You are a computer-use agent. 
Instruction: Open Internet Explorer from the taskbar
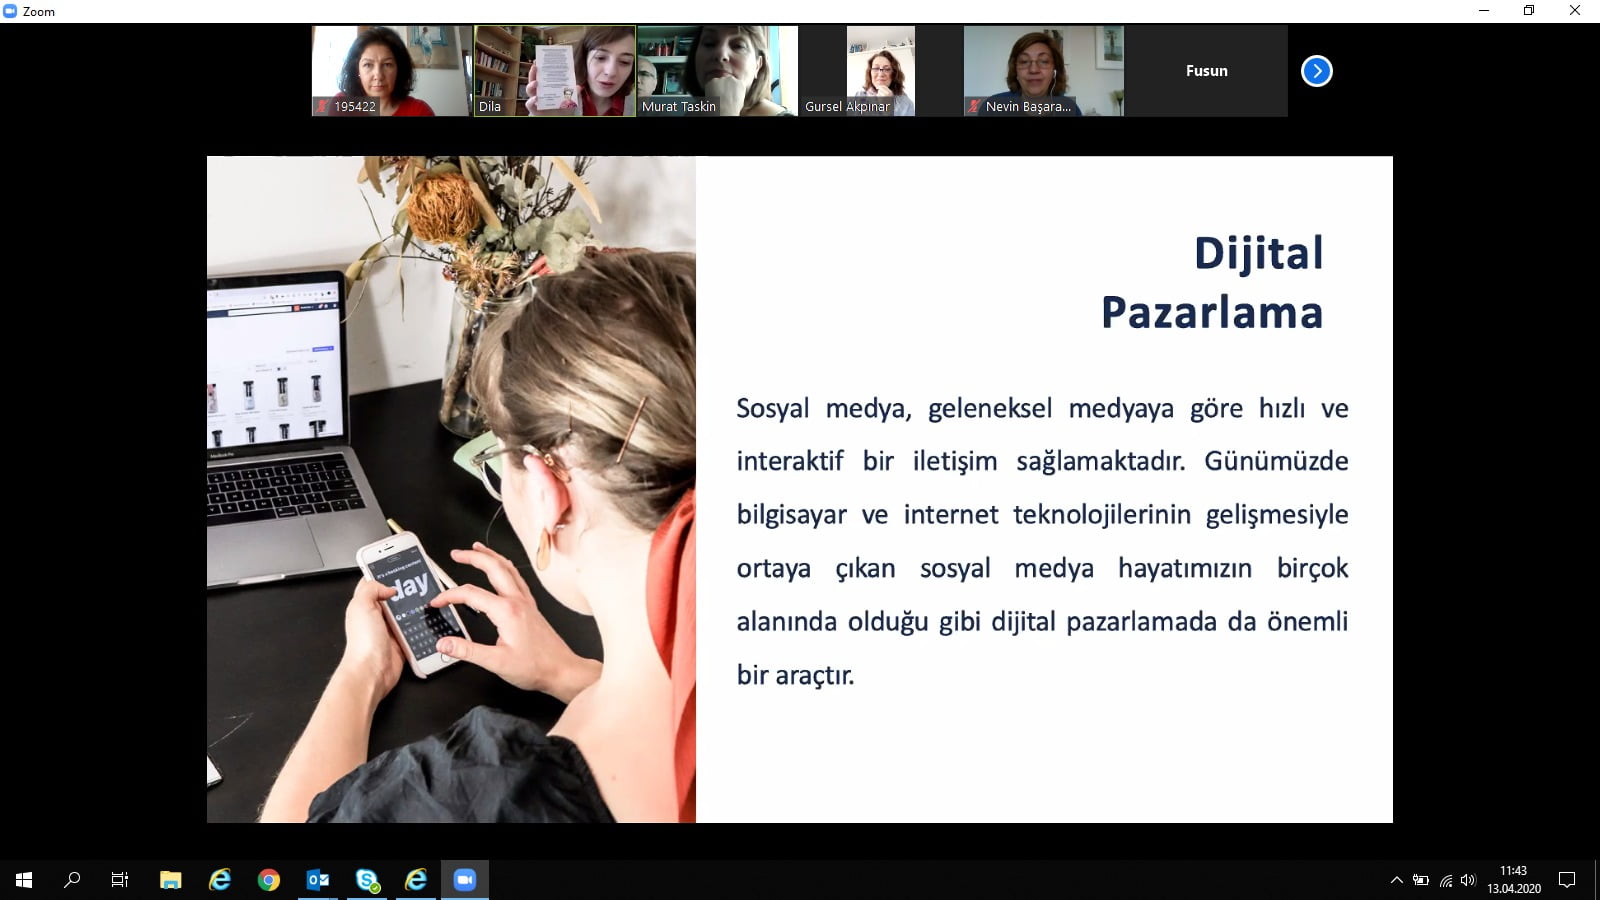point(218,880)
